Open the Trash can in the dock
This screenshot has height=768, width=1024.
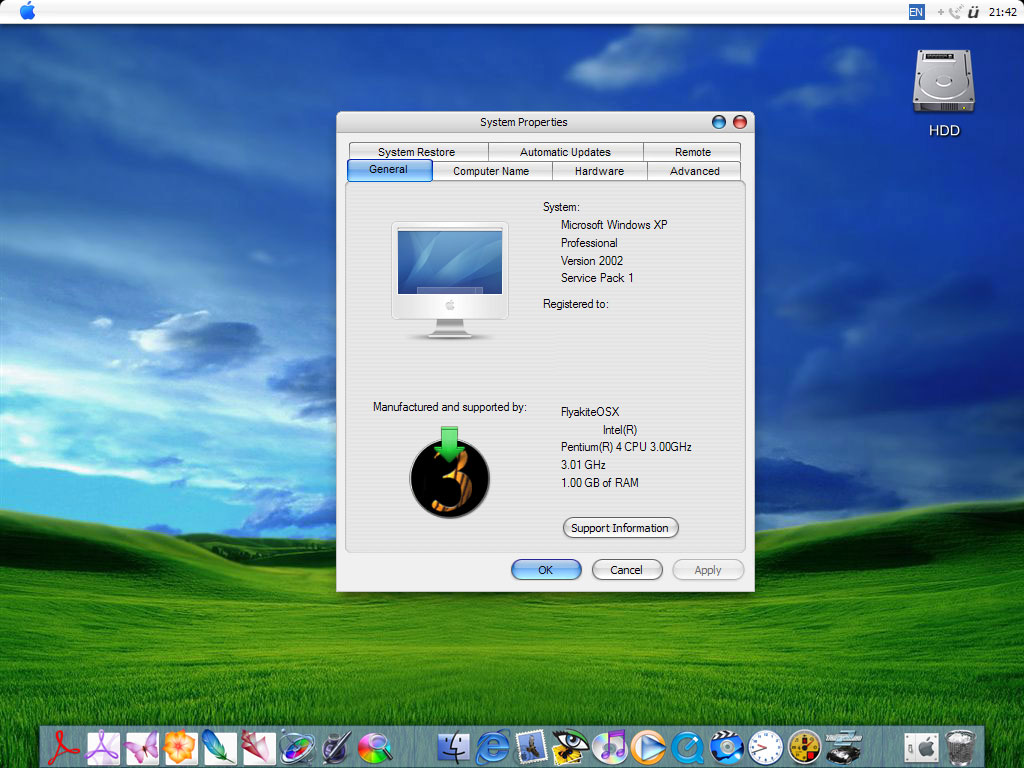(959, 747)
